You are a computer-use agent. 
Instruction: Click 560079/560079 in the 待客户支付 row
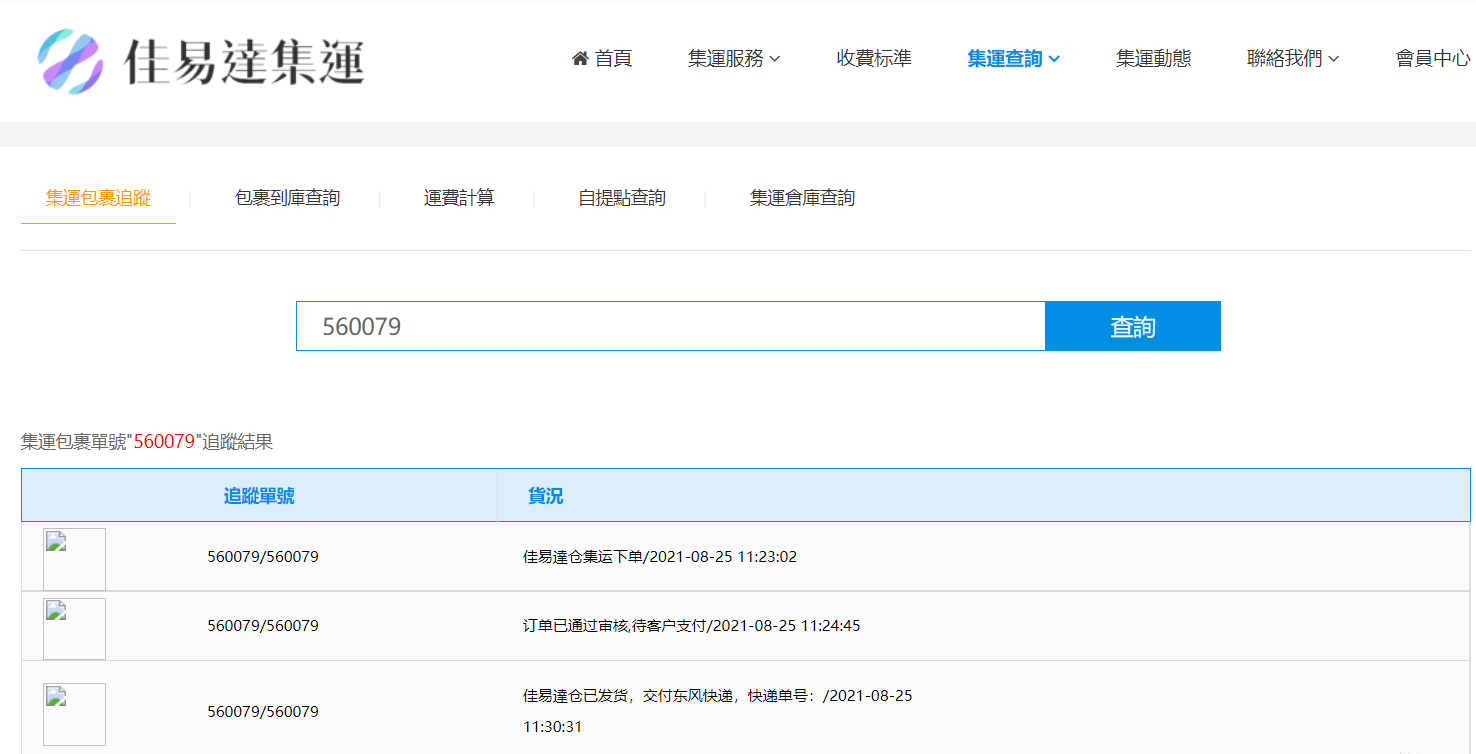tap(263, 626)
